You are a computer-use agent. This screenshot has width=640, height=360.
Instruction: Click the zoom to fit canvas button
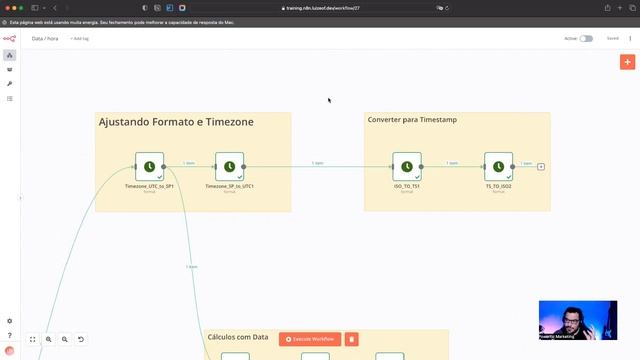pyautogui.click(x=33, y=339)
